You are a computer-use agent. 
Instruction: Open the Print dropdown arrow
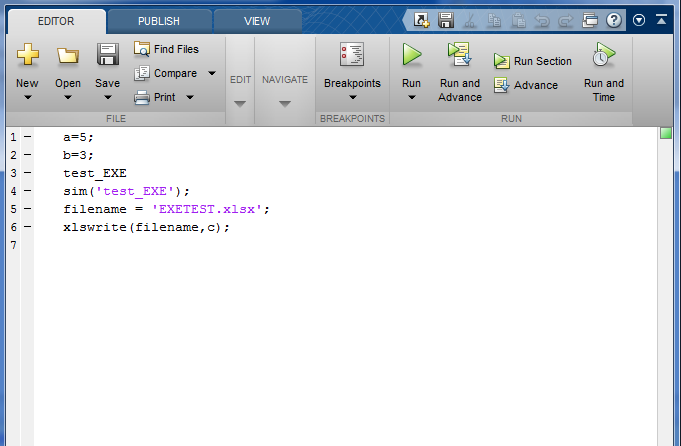click(188, 98)
